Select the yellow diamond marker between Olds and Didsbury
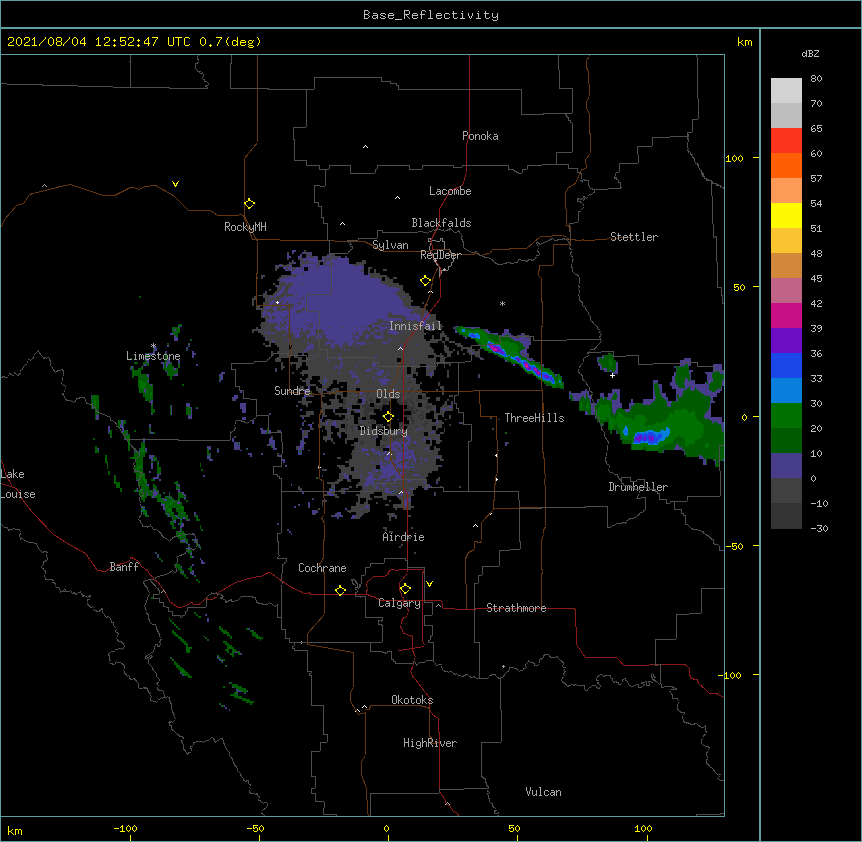The height and width of the screenshot is (842, 862). 388,416
